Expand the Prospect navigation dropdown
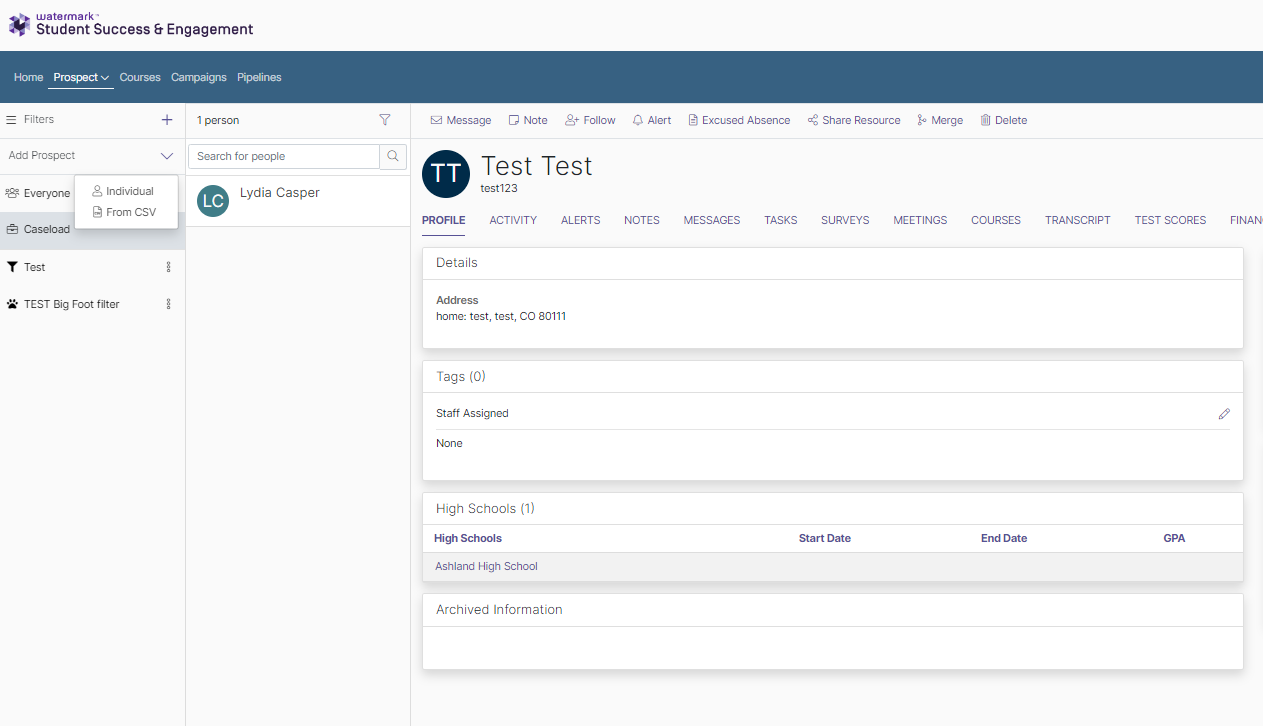Screen dimensions: 1263x726 pyautogui.click(x=82, y=77)
